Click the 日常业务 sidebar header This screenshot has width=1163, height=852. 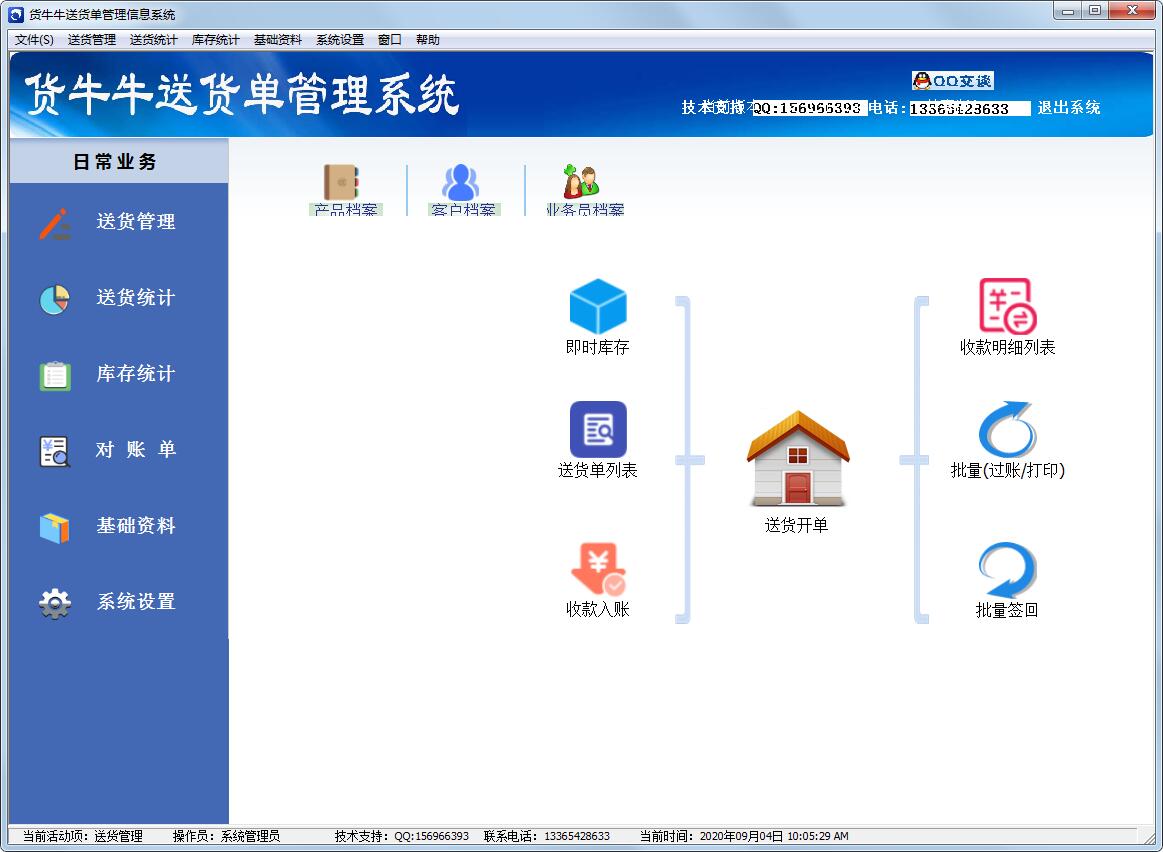118,162
